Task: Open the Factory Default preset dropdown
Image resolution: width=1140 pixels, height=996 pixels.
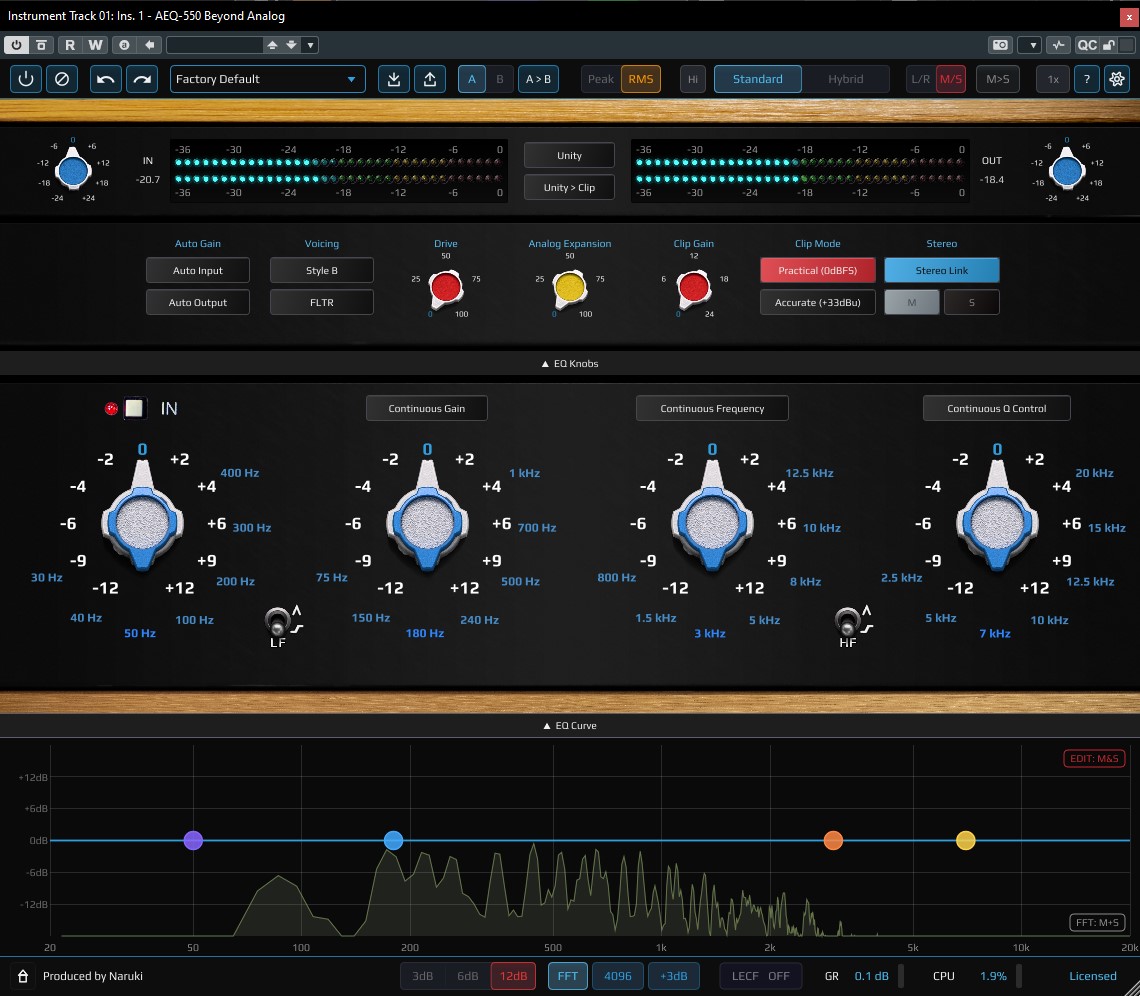Action: [268, 79]
